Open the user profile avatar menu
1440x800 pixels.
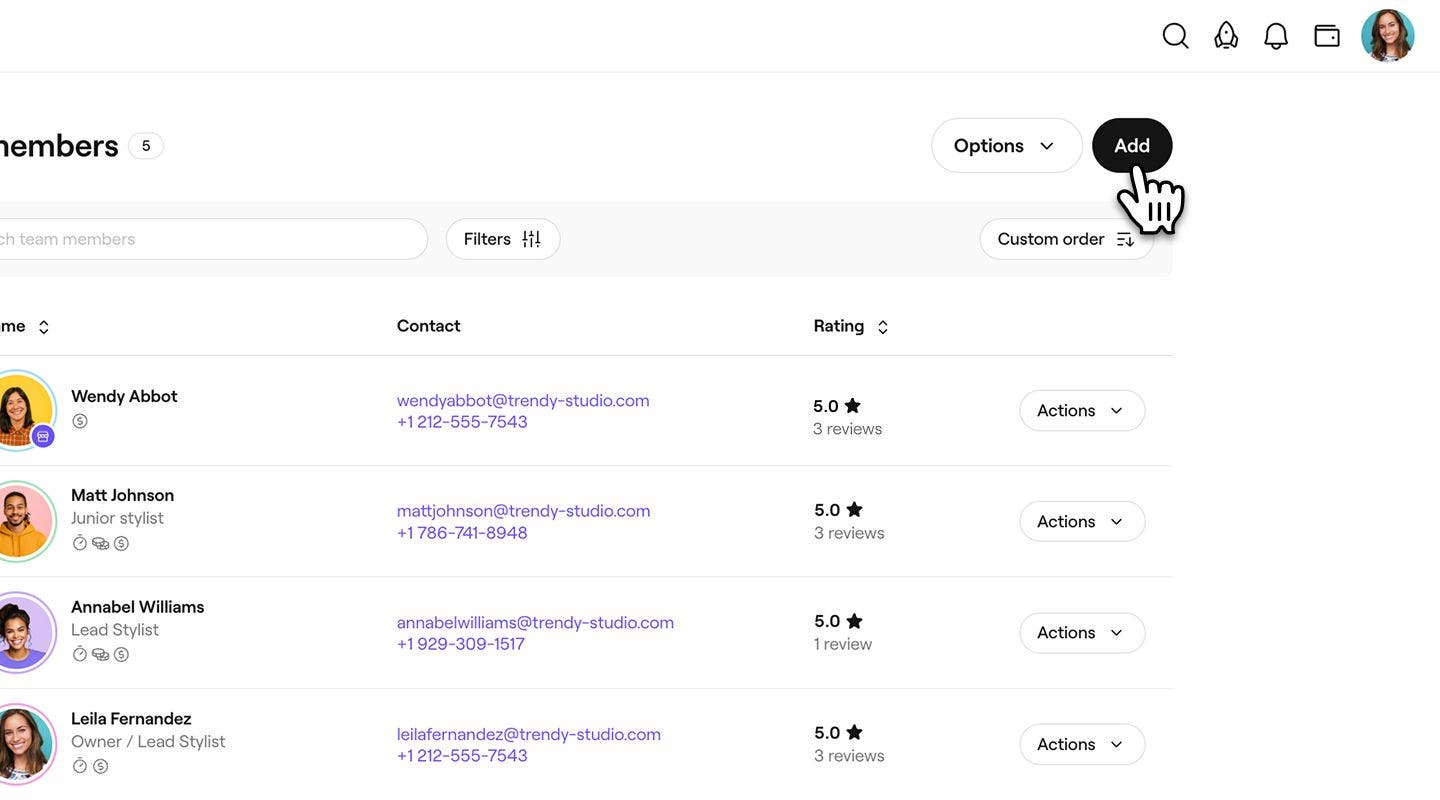tap(1387, 36)
